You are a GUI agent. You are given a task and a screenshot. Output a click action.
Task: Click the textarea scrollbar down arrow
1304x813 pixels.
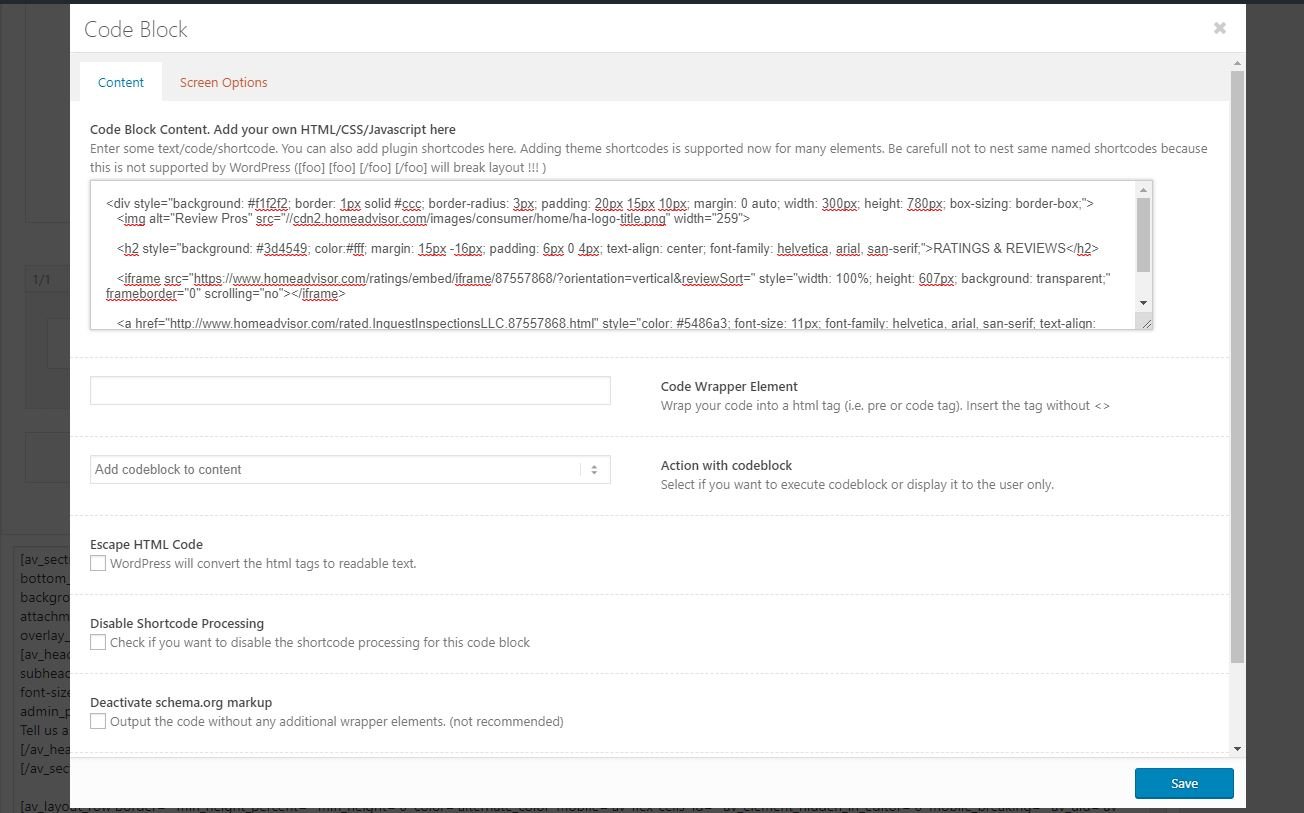point(1144,303)
